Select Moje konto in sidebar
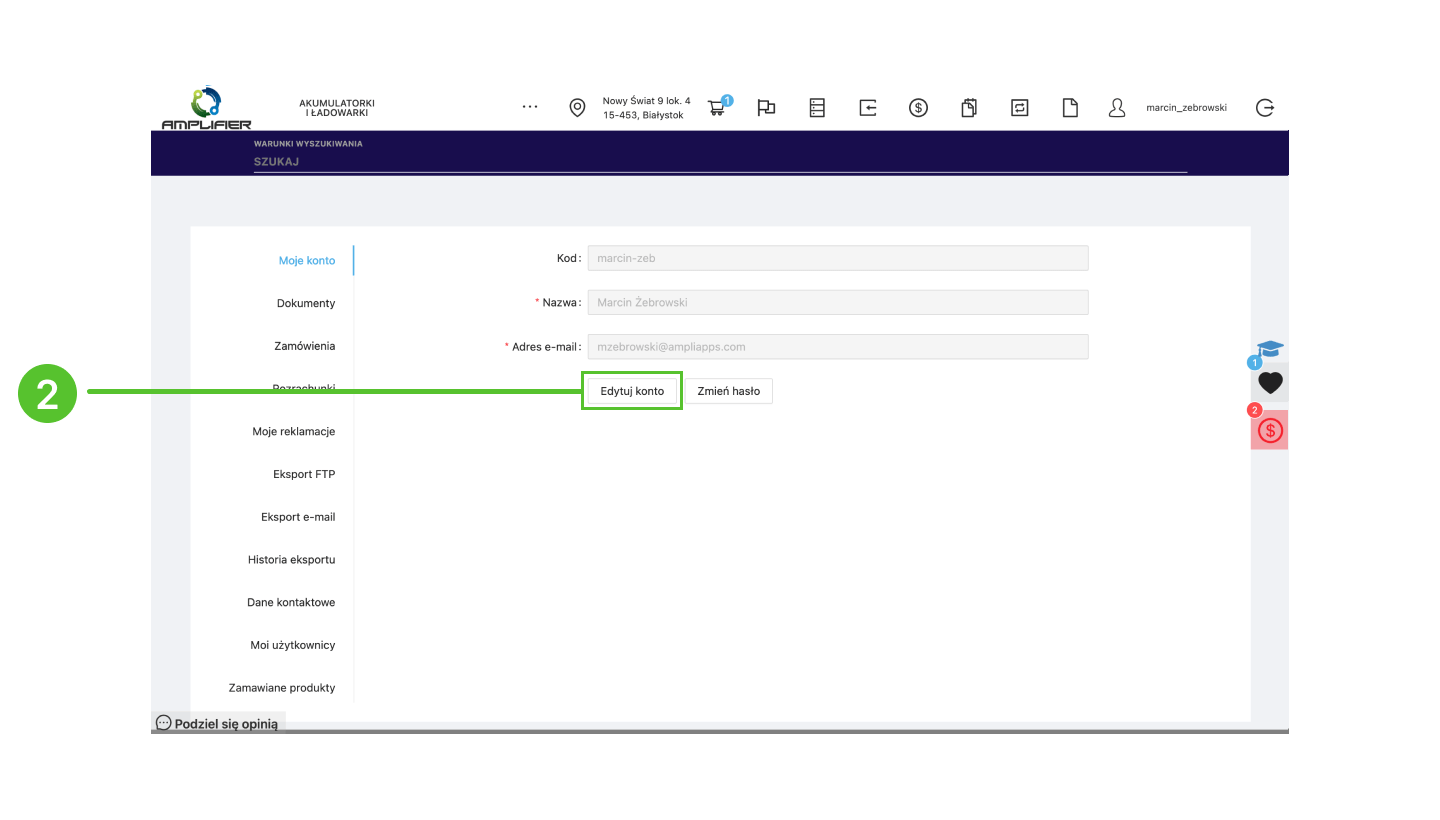1440x820 pixels. coord(307,260)
